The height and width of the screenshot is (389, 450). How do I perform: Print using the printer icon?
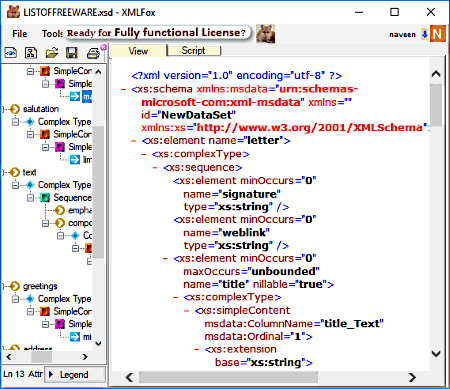click(x=93, y=53)
